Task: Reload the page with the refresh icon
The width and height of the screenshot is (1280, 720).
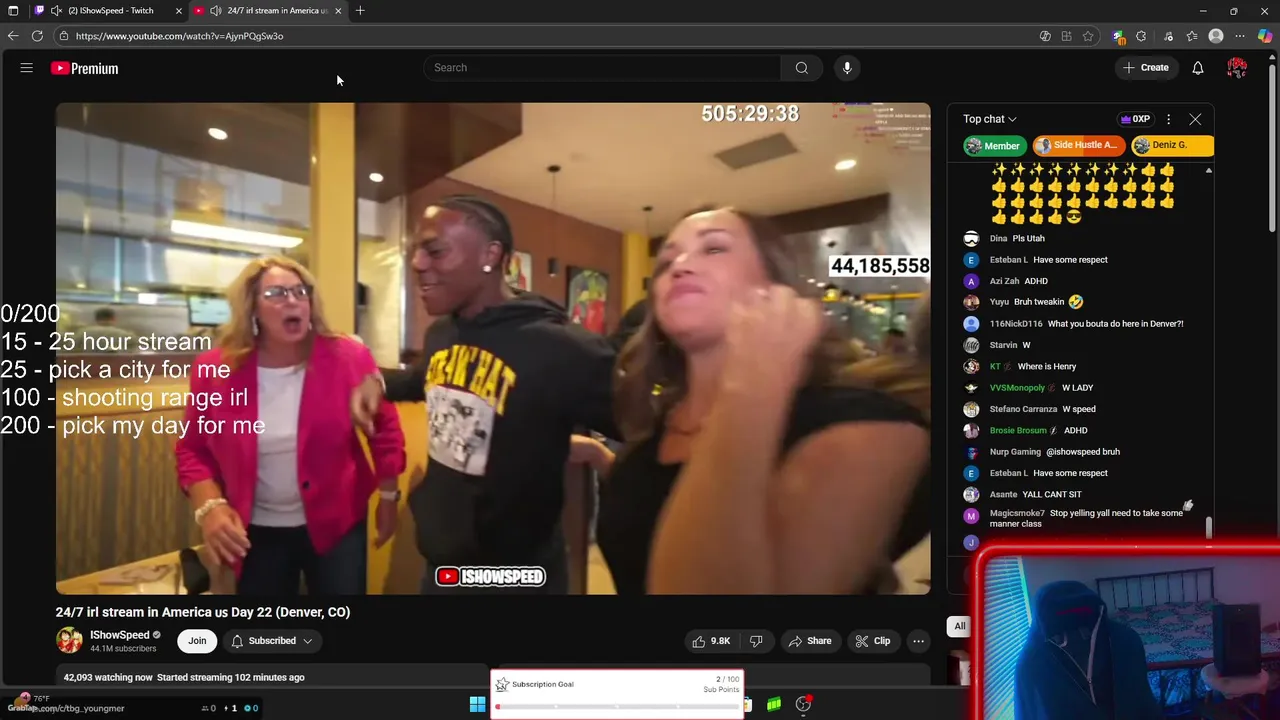Action: tap(37, 36)
